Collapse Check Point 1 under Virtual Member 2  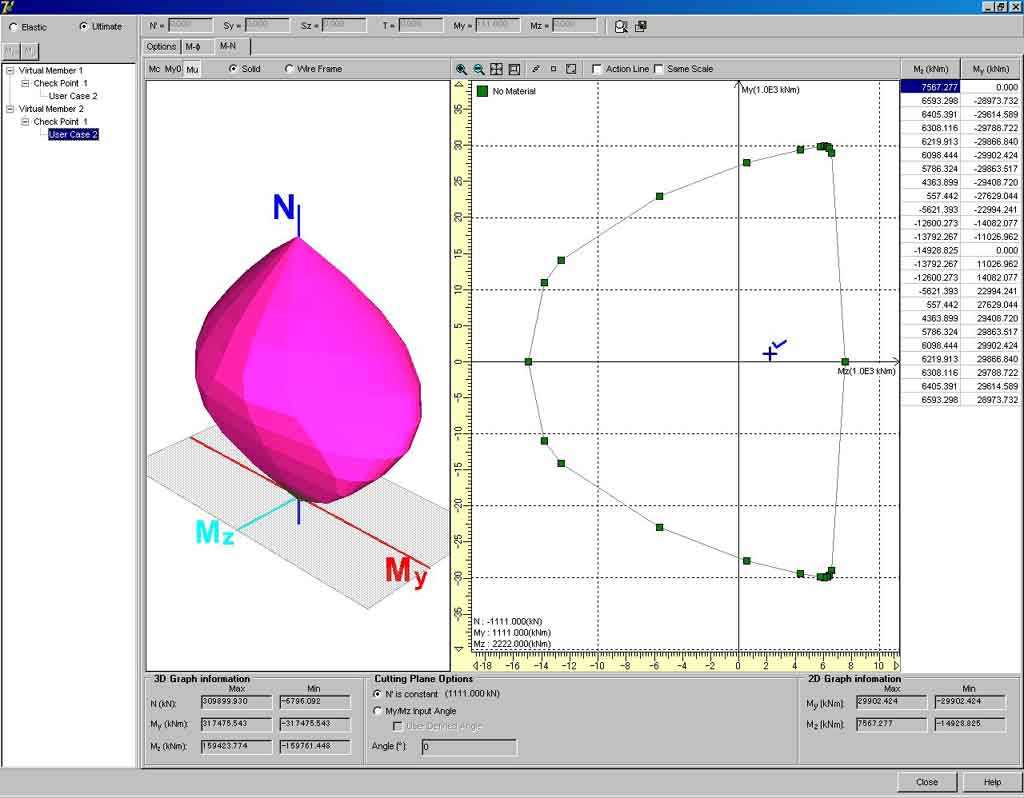click(x=26, y=122)
